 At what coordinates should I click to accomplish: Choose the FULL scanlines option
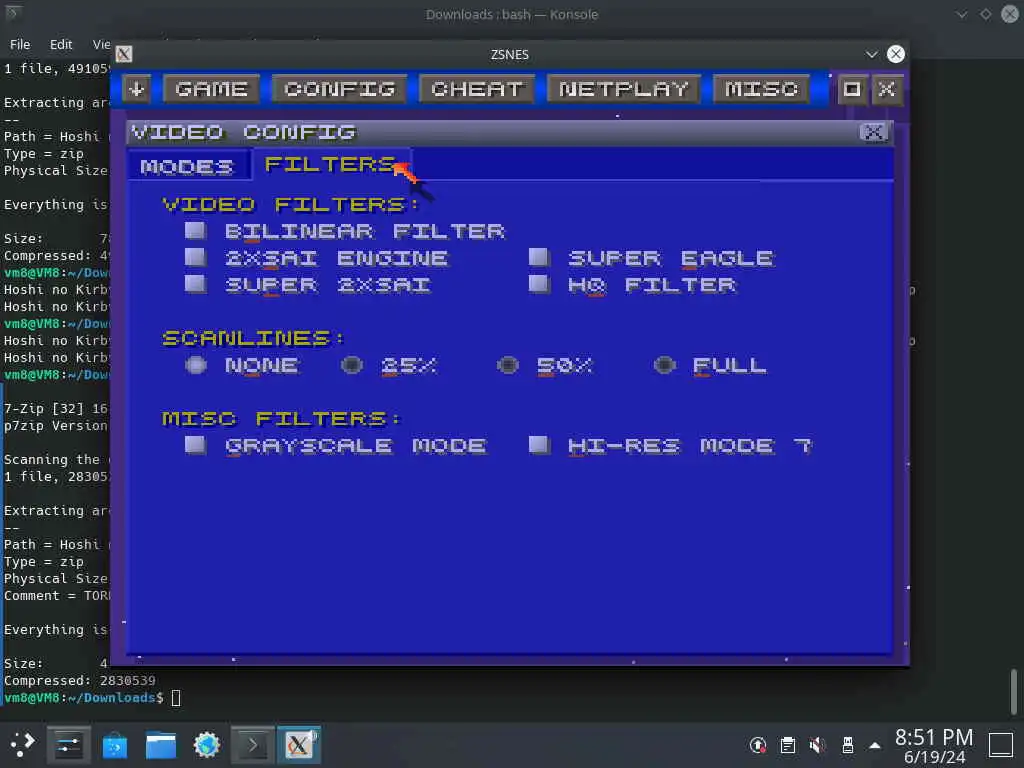[x=664, y=365]
